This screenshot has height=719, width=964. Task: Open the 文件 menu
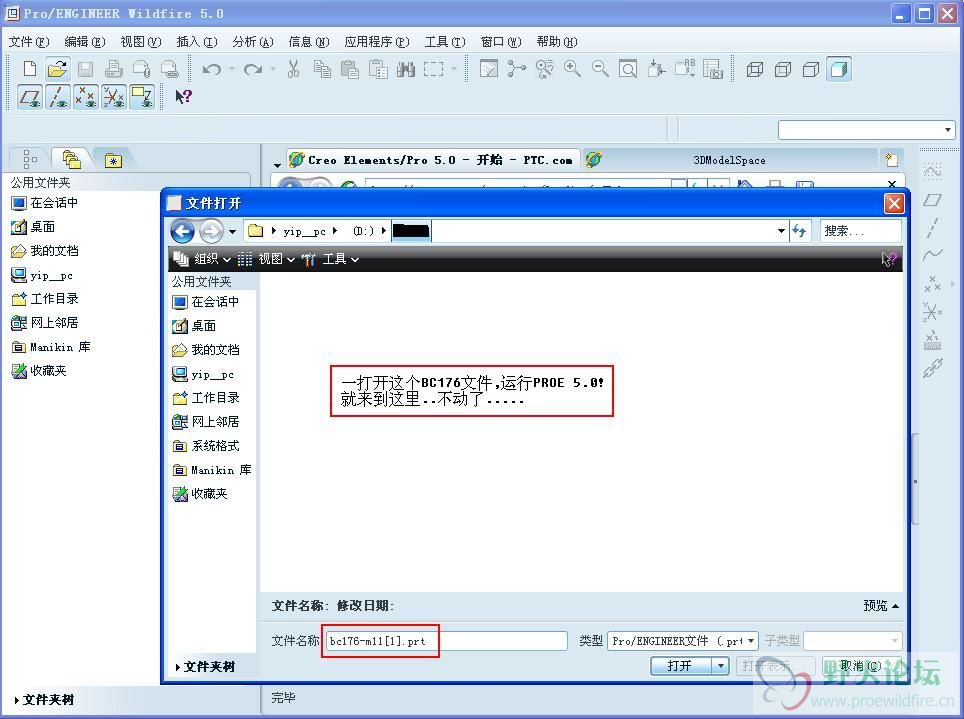coord(29,42)
